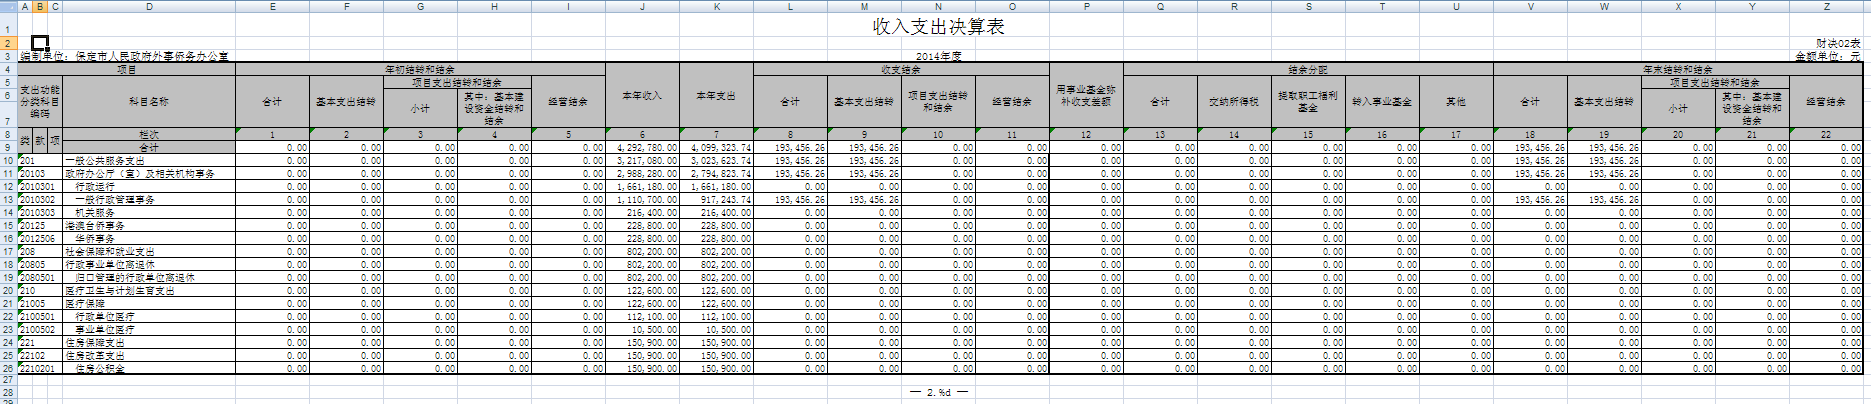This screenshot has width=1871, height=404.
Task: Select row 26 header
Action: coord(8,368)
